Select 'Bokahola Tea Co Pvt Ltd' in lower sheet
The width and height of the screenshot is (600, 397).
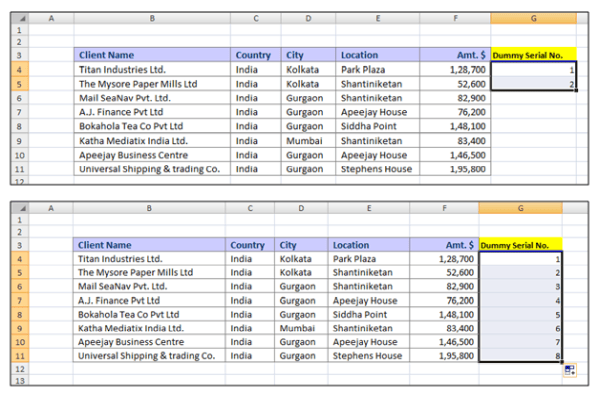pos(149,314)
